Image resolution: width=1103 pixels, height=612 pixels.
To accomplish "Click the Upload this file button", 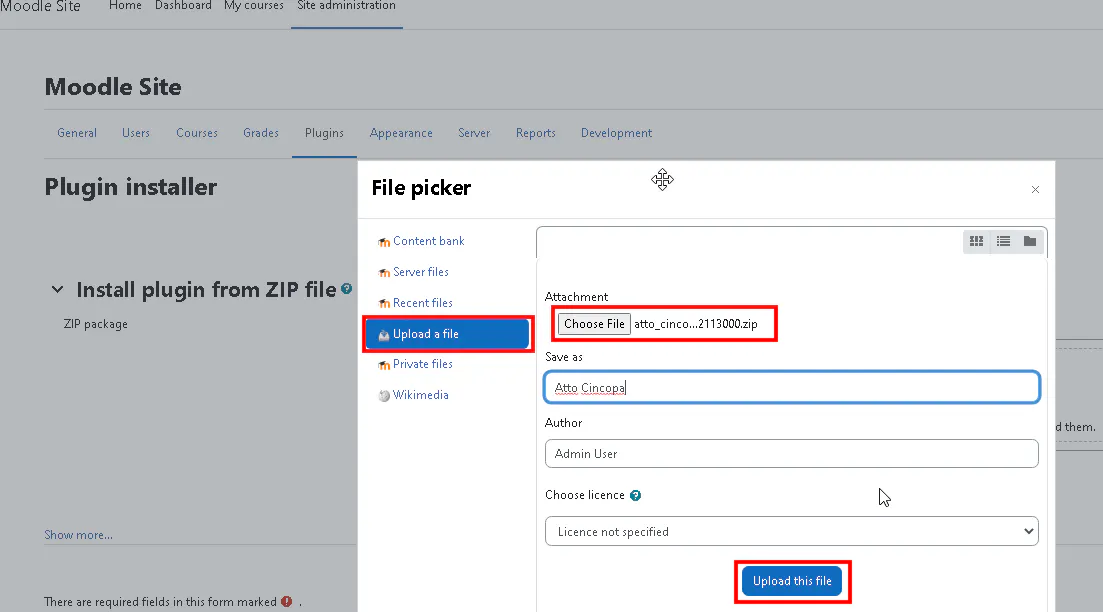I will [x=792, y=581].
